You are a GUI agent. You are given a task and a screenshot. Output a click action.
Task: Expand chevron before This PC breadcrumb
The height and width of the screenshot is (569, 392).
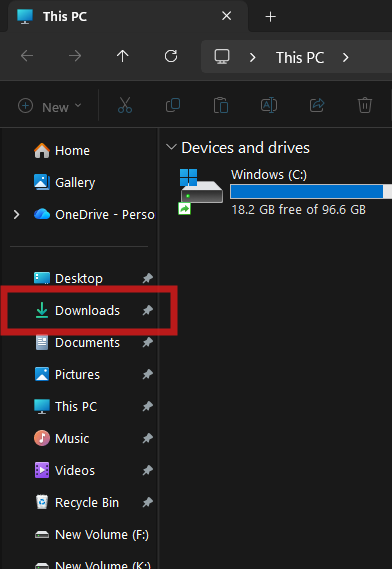pos(253,57)
